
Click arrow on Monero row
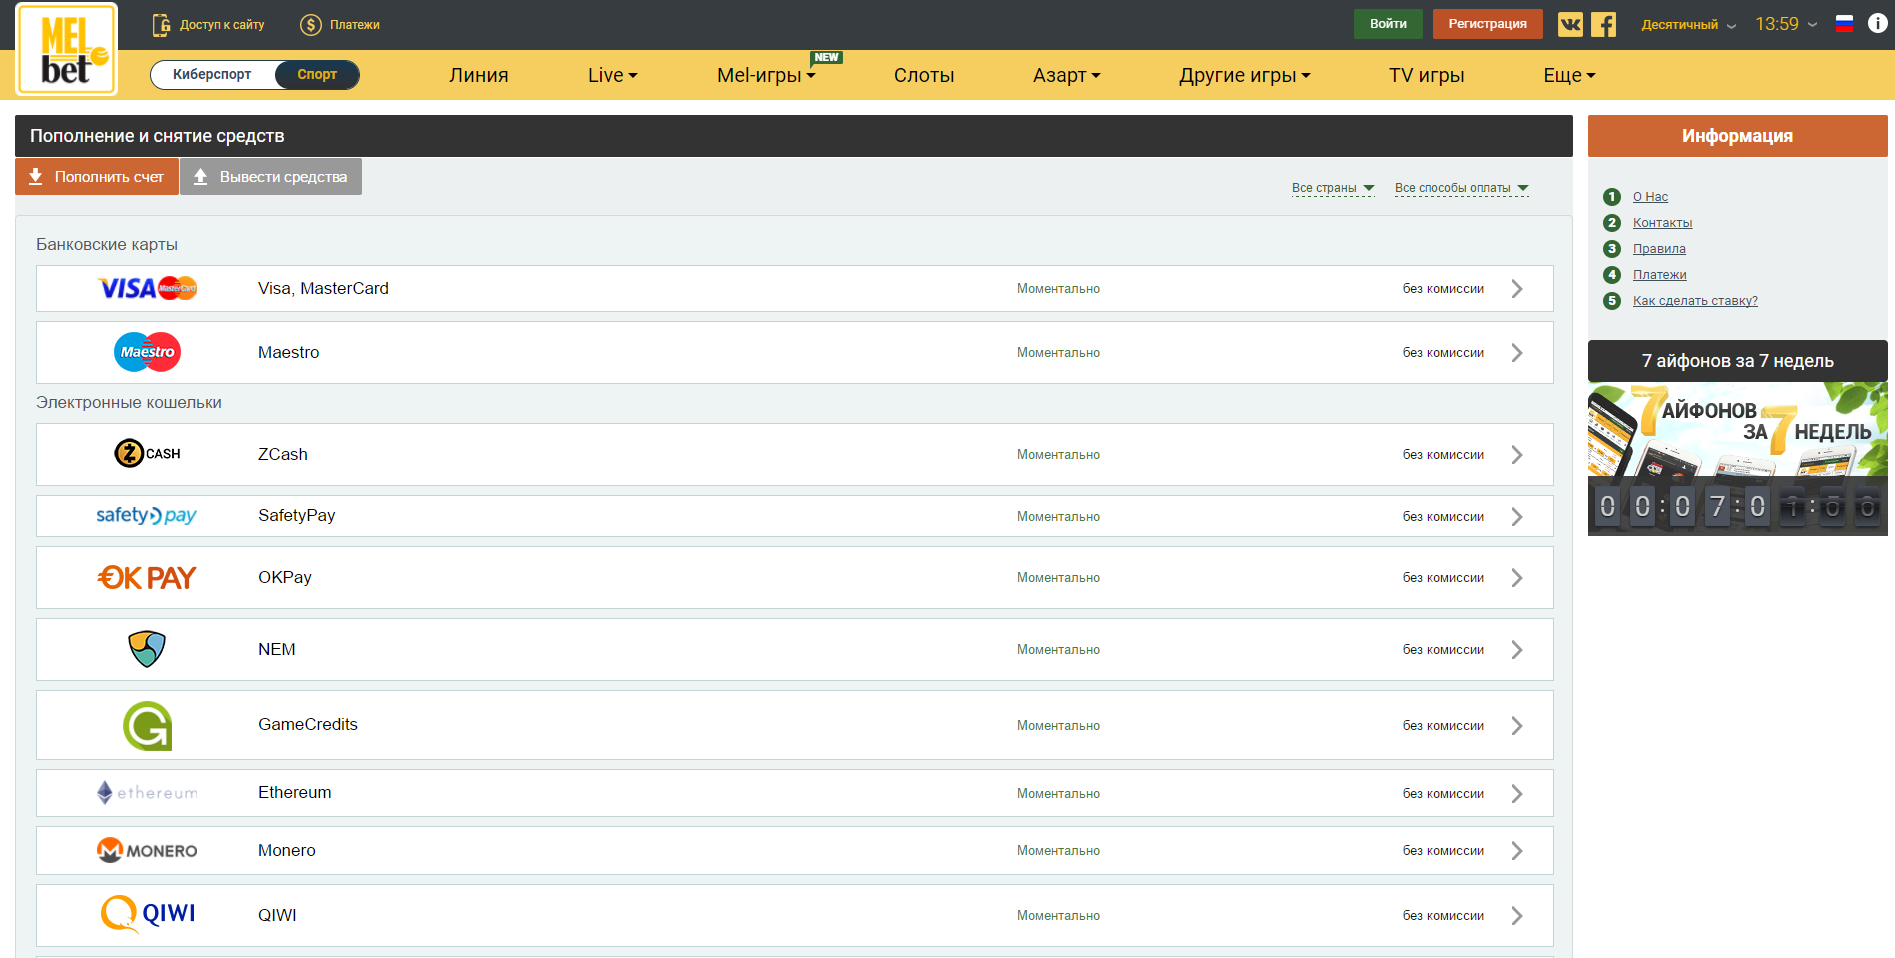[x=1517, y=851]
